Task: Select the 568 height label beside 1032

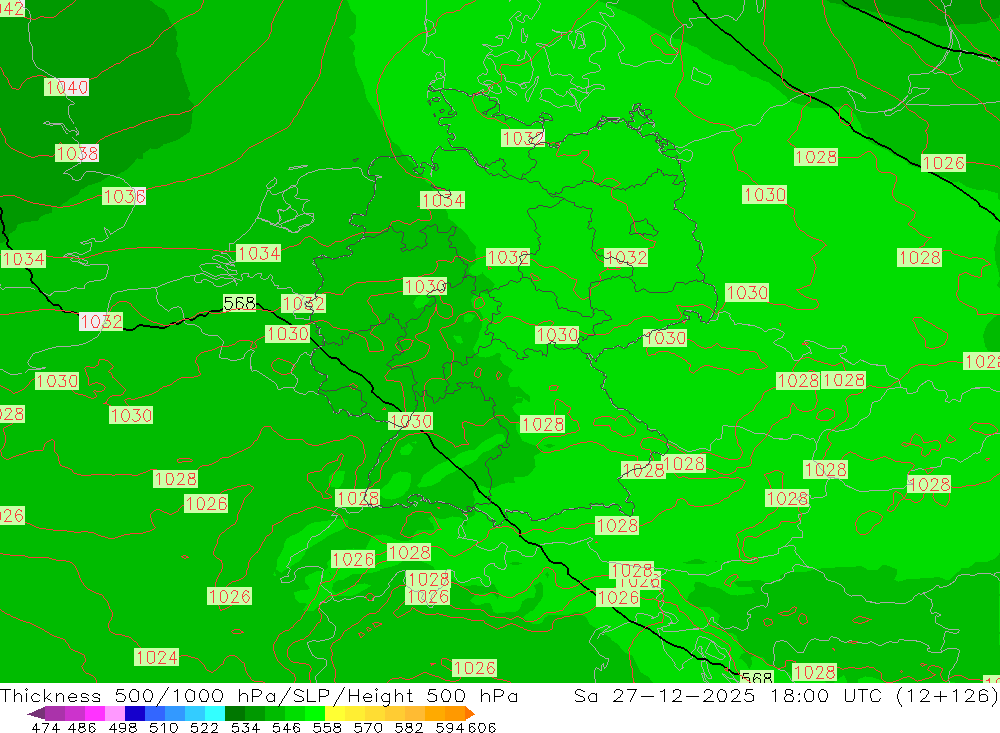Action: (x=239, y=303)
